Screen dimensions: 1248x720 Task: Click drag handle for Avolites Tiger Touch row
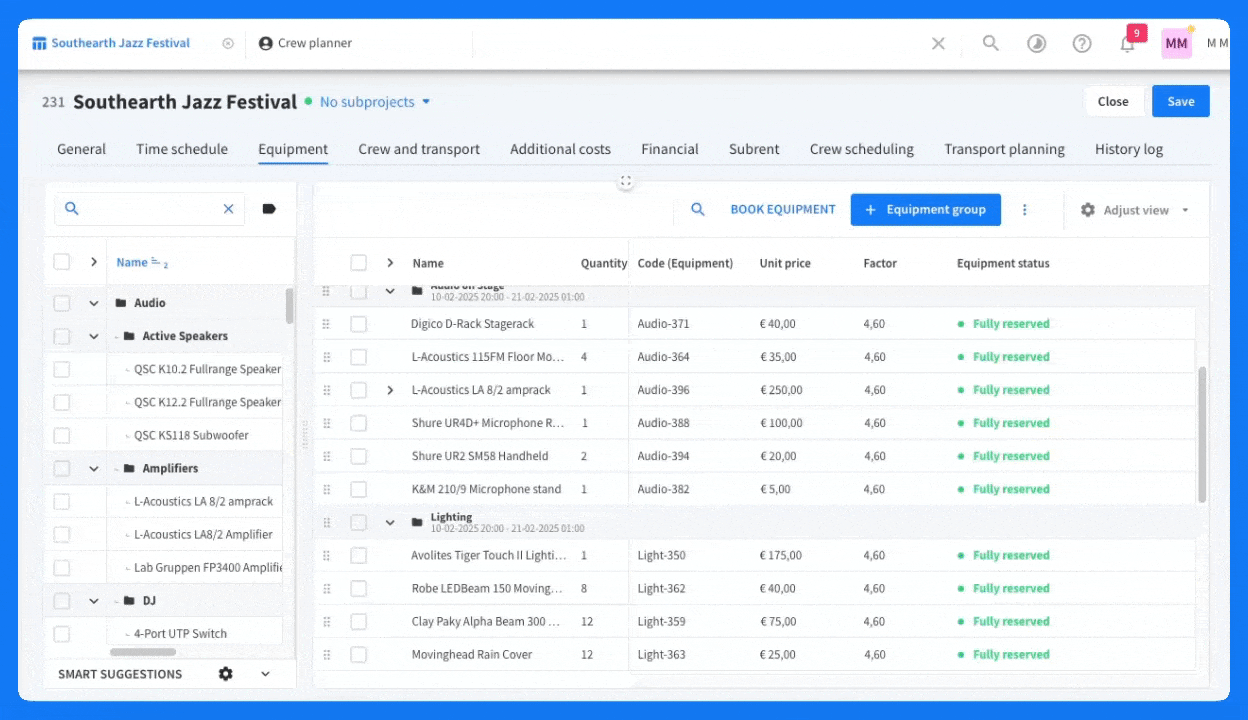(x=326, y=555)
